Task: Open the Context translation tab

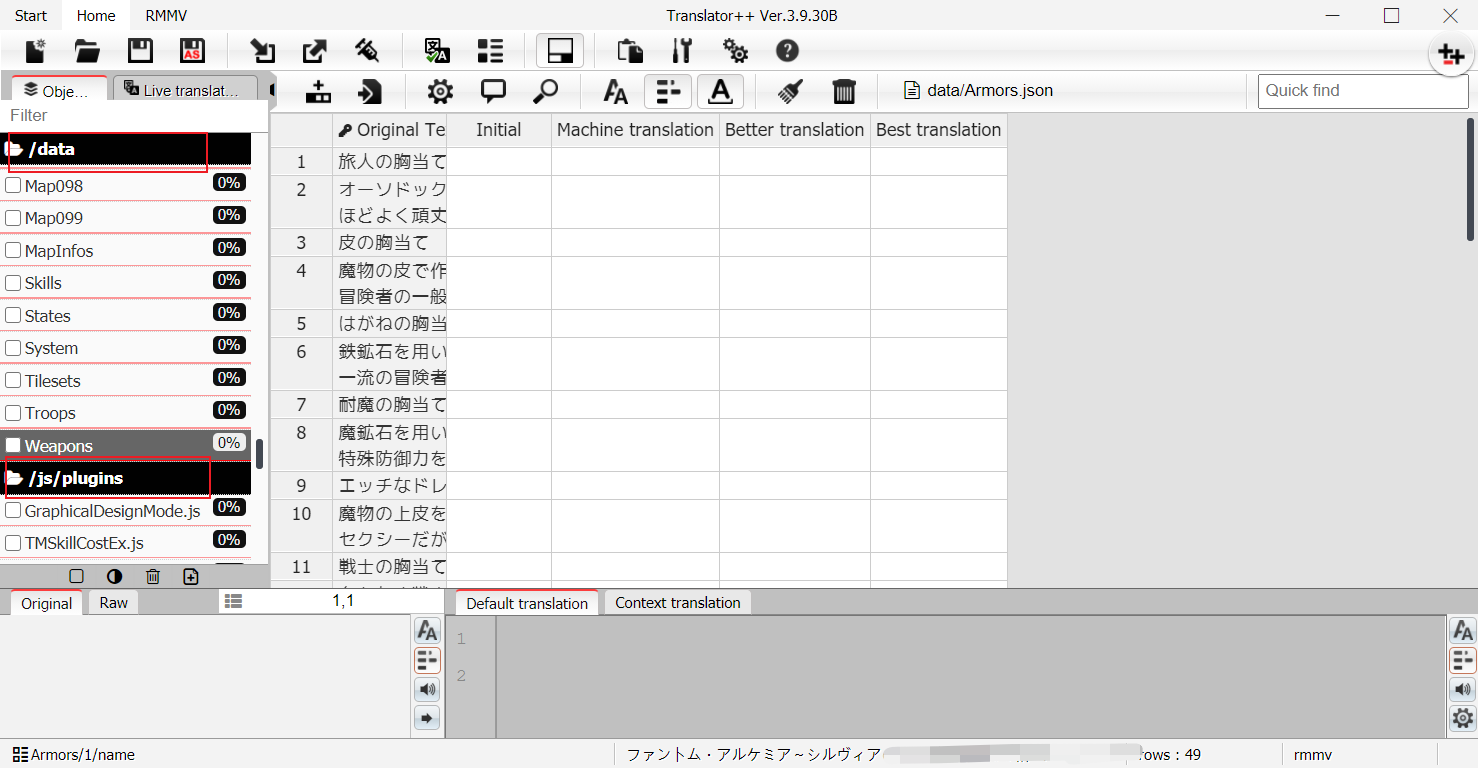Action: pyautogui.click(x=677, y=602)
